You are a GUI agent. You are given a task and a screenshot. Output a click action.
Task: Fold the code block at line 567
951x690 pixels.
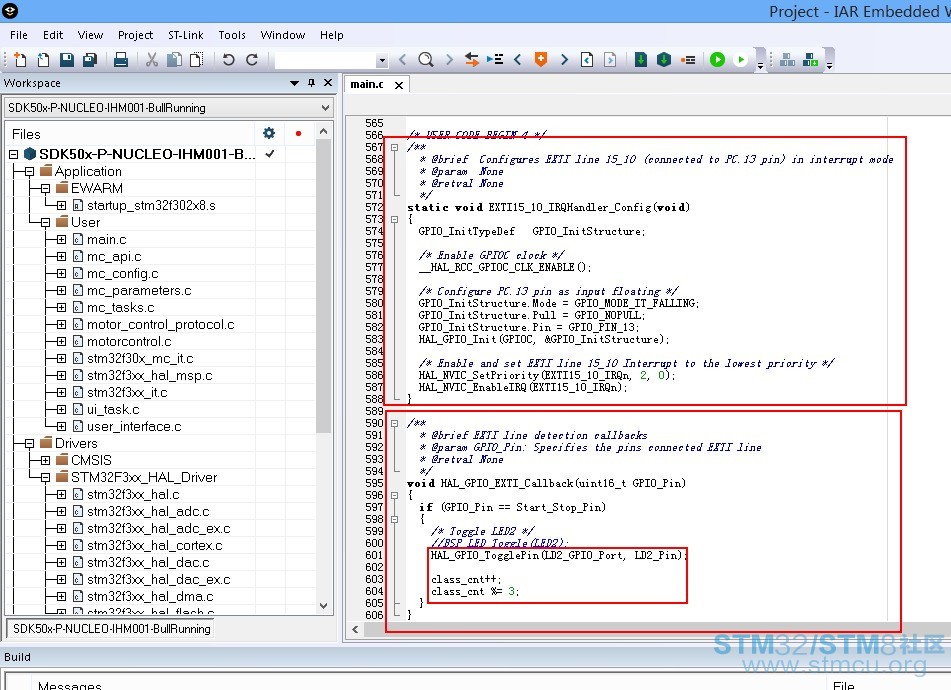[x=394, y=147]
